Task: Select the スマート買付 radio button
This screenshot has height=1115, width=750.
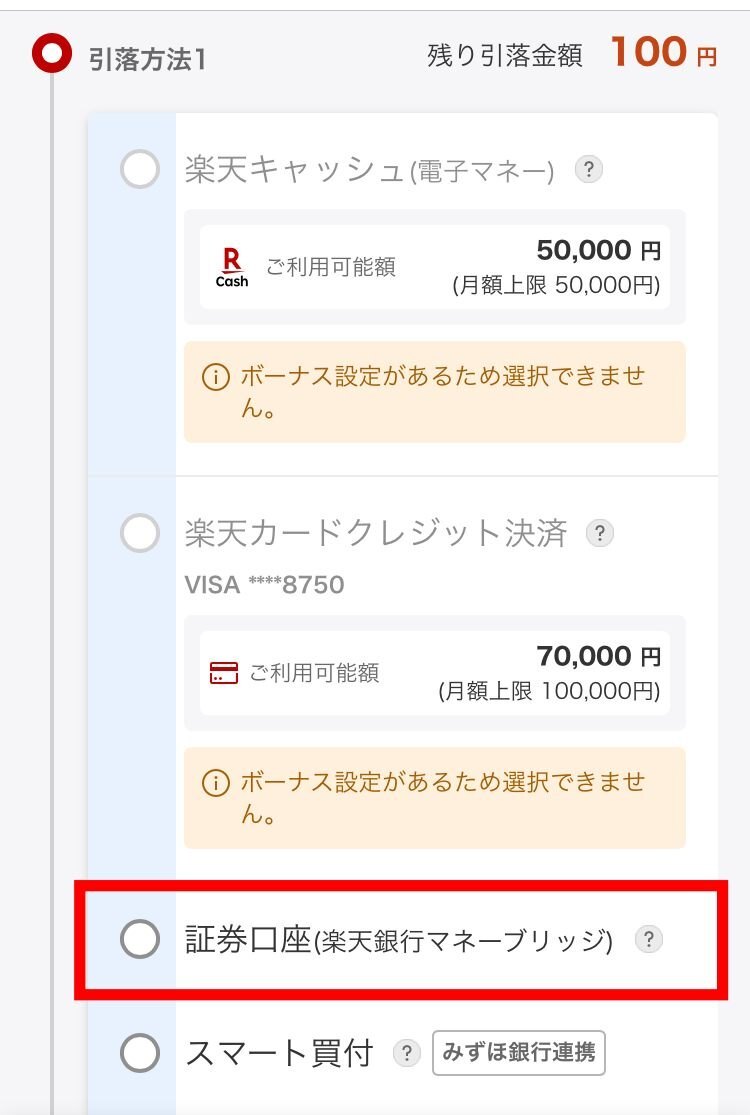Action: click(x=140, y=1052)
